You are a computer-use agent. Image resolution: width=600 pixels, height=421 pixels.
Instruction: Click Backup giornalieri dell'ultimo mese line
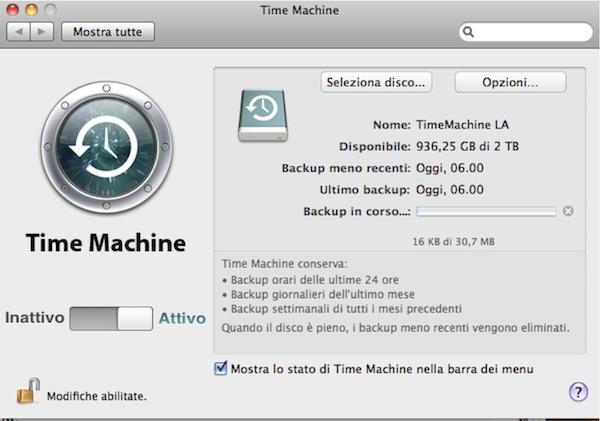coord(323,294)
